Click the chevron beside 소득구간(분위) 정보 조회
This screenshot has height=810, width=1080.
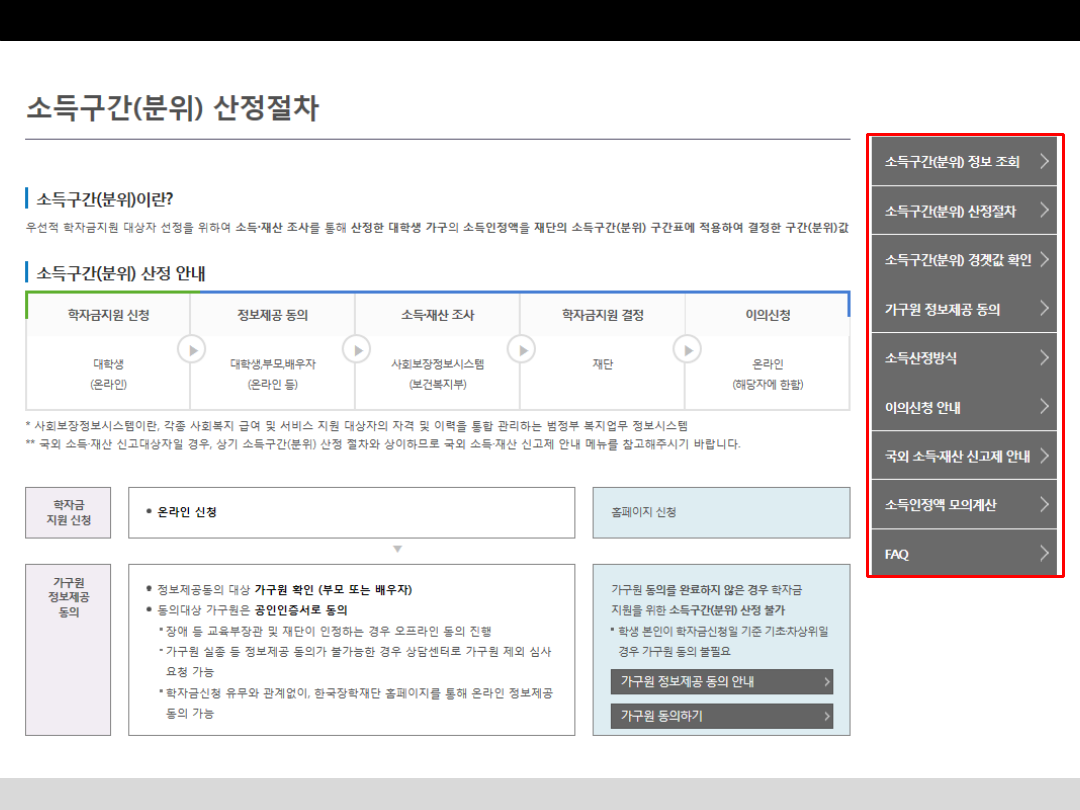coord(1044,161)
